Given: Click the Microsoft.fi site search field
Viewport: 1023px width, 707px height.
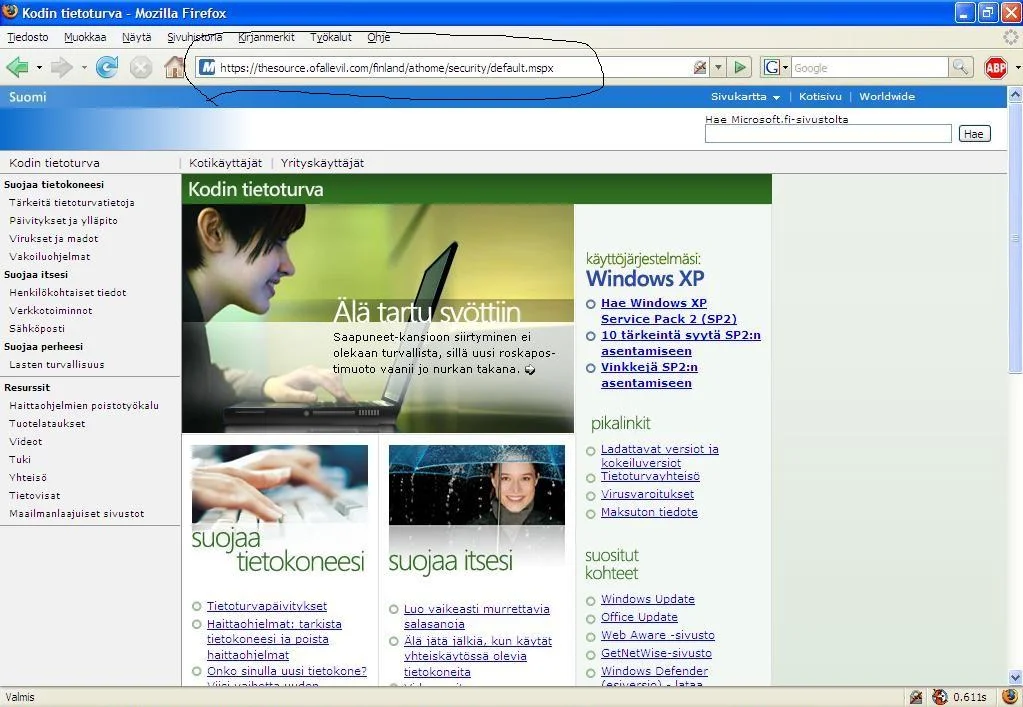Looking at the screenshot, I should click(827, 134).
